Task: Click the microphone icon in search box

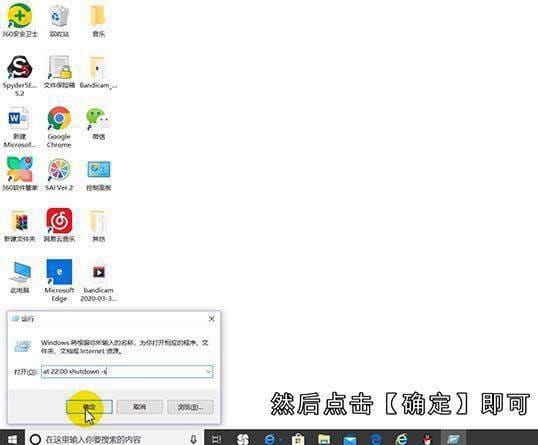Action: [x=193, y=439]
